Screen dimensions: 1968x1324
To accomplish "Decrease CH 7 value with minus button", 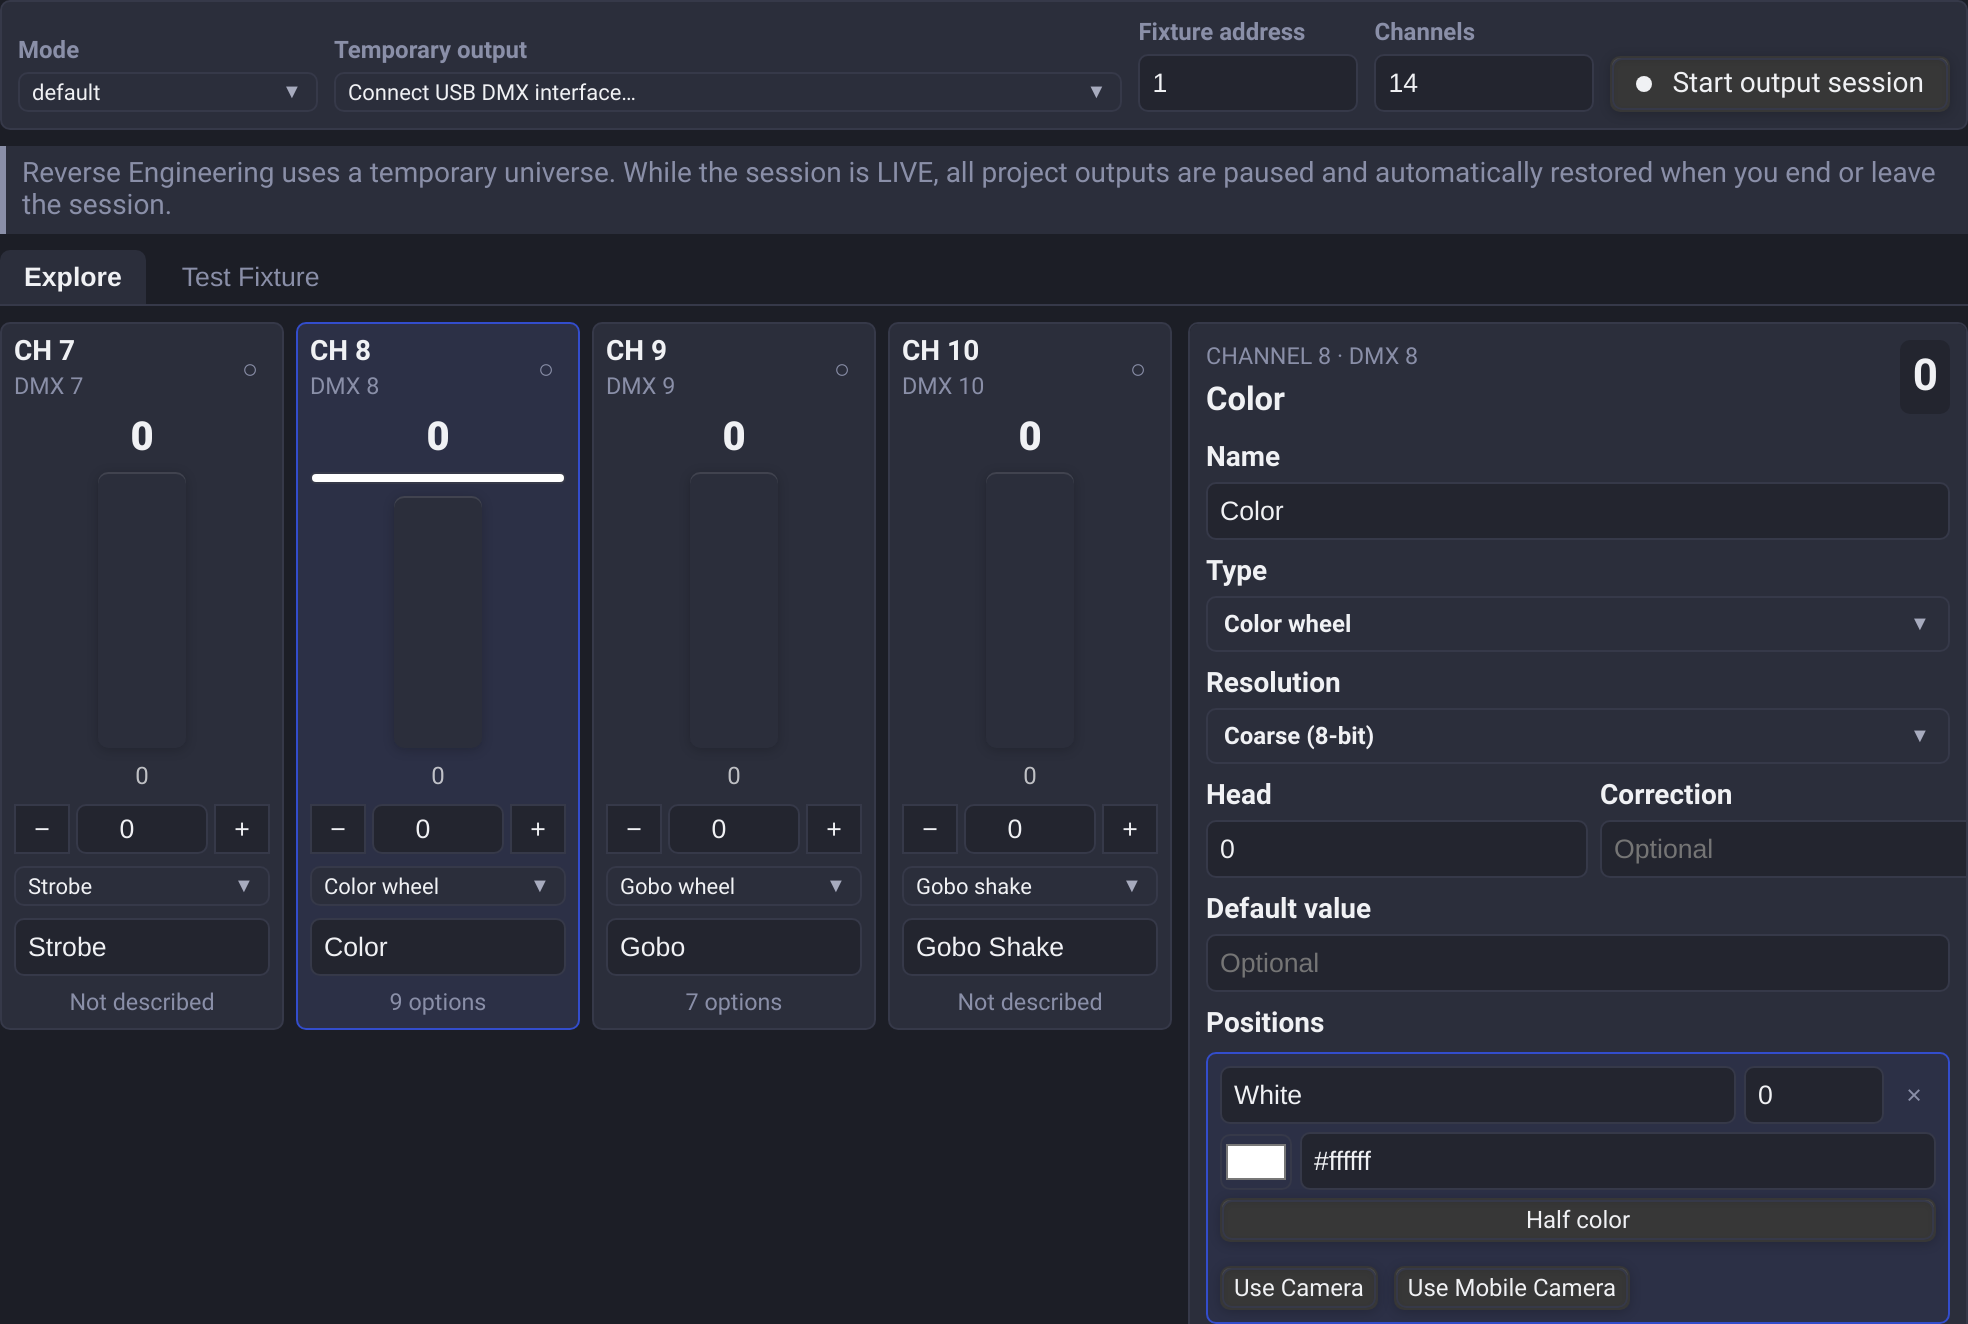I will click(42, 829).
